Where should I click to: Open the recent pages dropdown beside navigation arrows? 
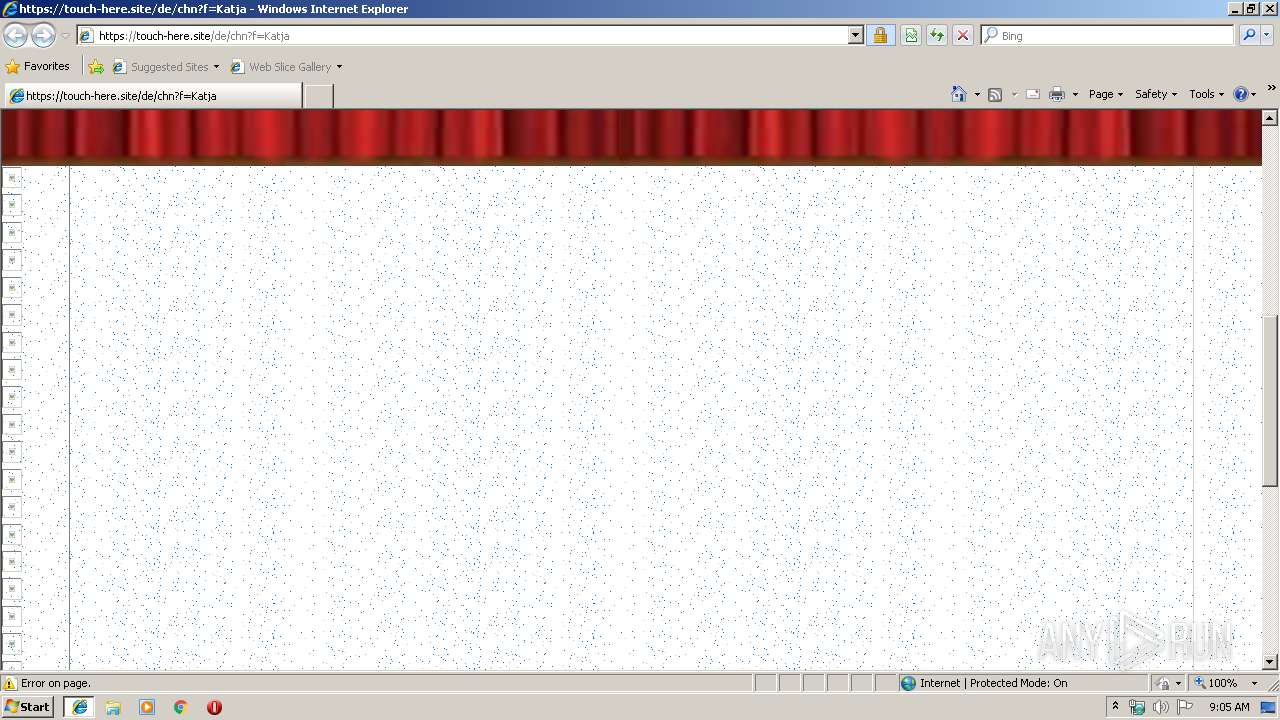click(x=65, y=36)
